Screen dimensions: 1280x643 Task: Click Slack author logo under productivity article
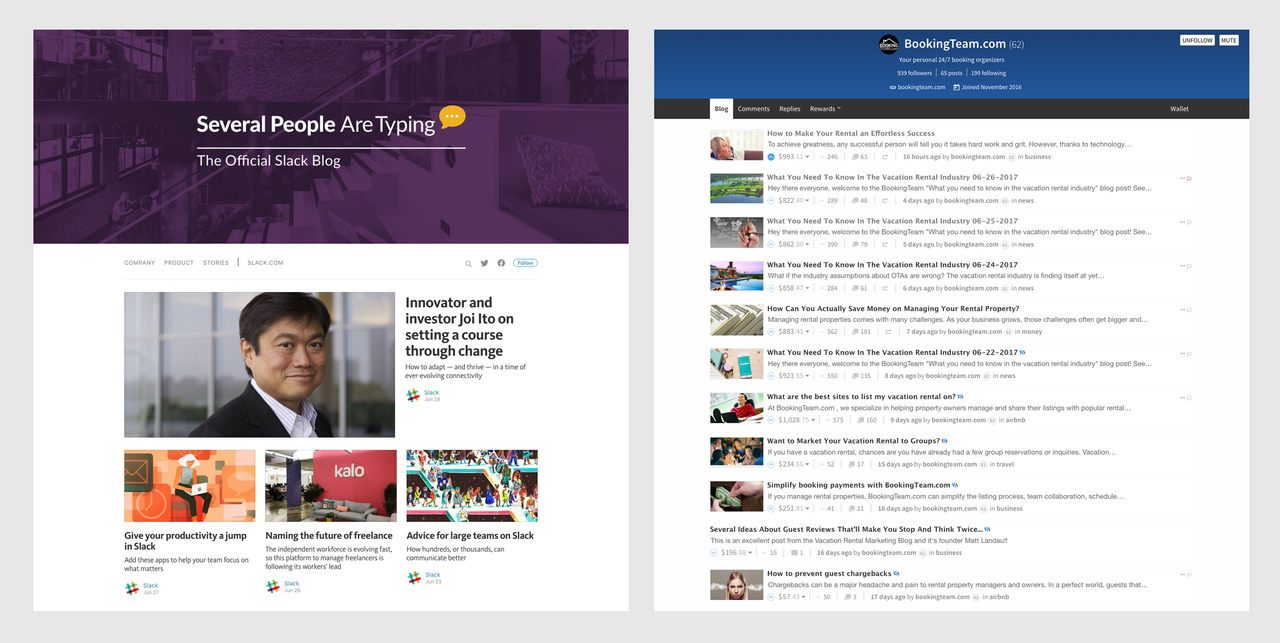pos(131,589)
